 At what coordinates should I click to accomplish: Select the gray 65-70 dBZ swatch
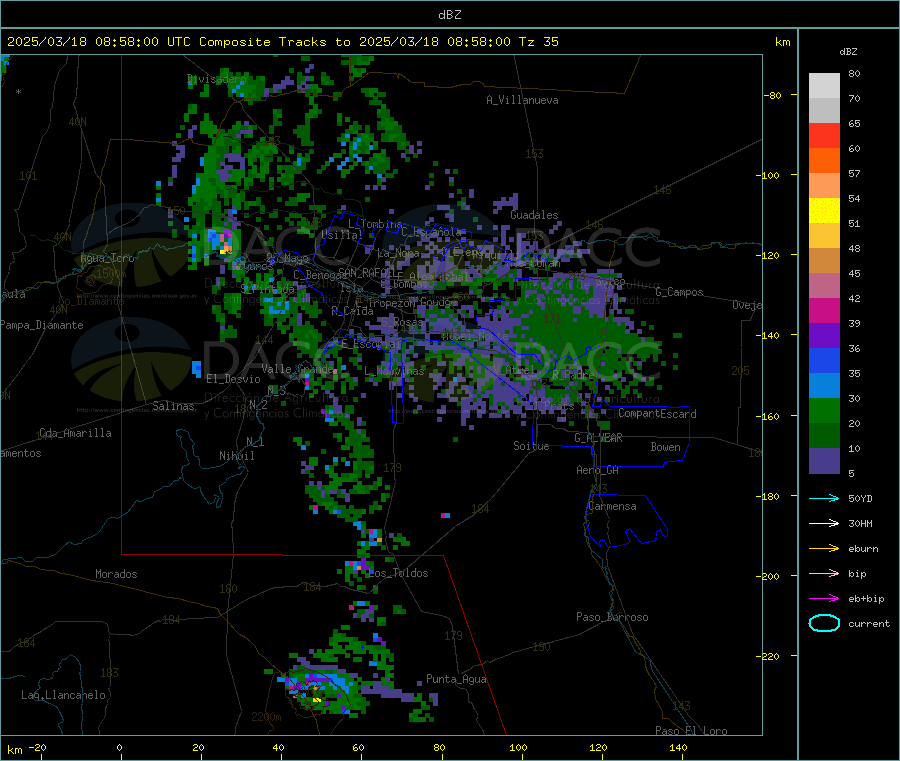(824, 111)
